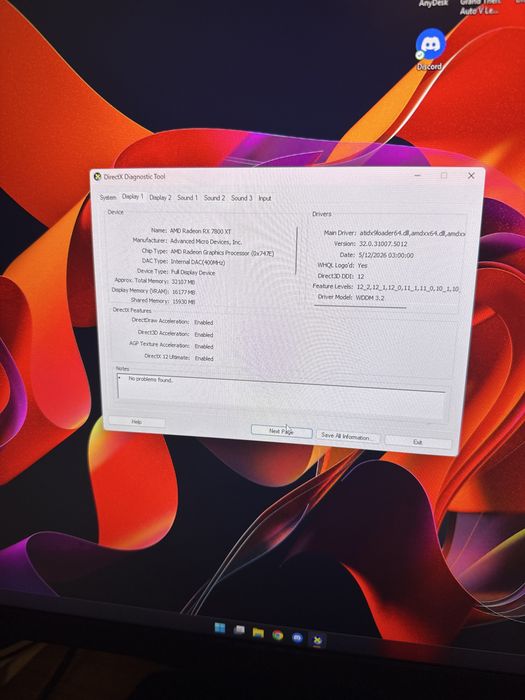Open Task View on the taskbar
This screenshot has width=525, height=700.
point(240,630)
